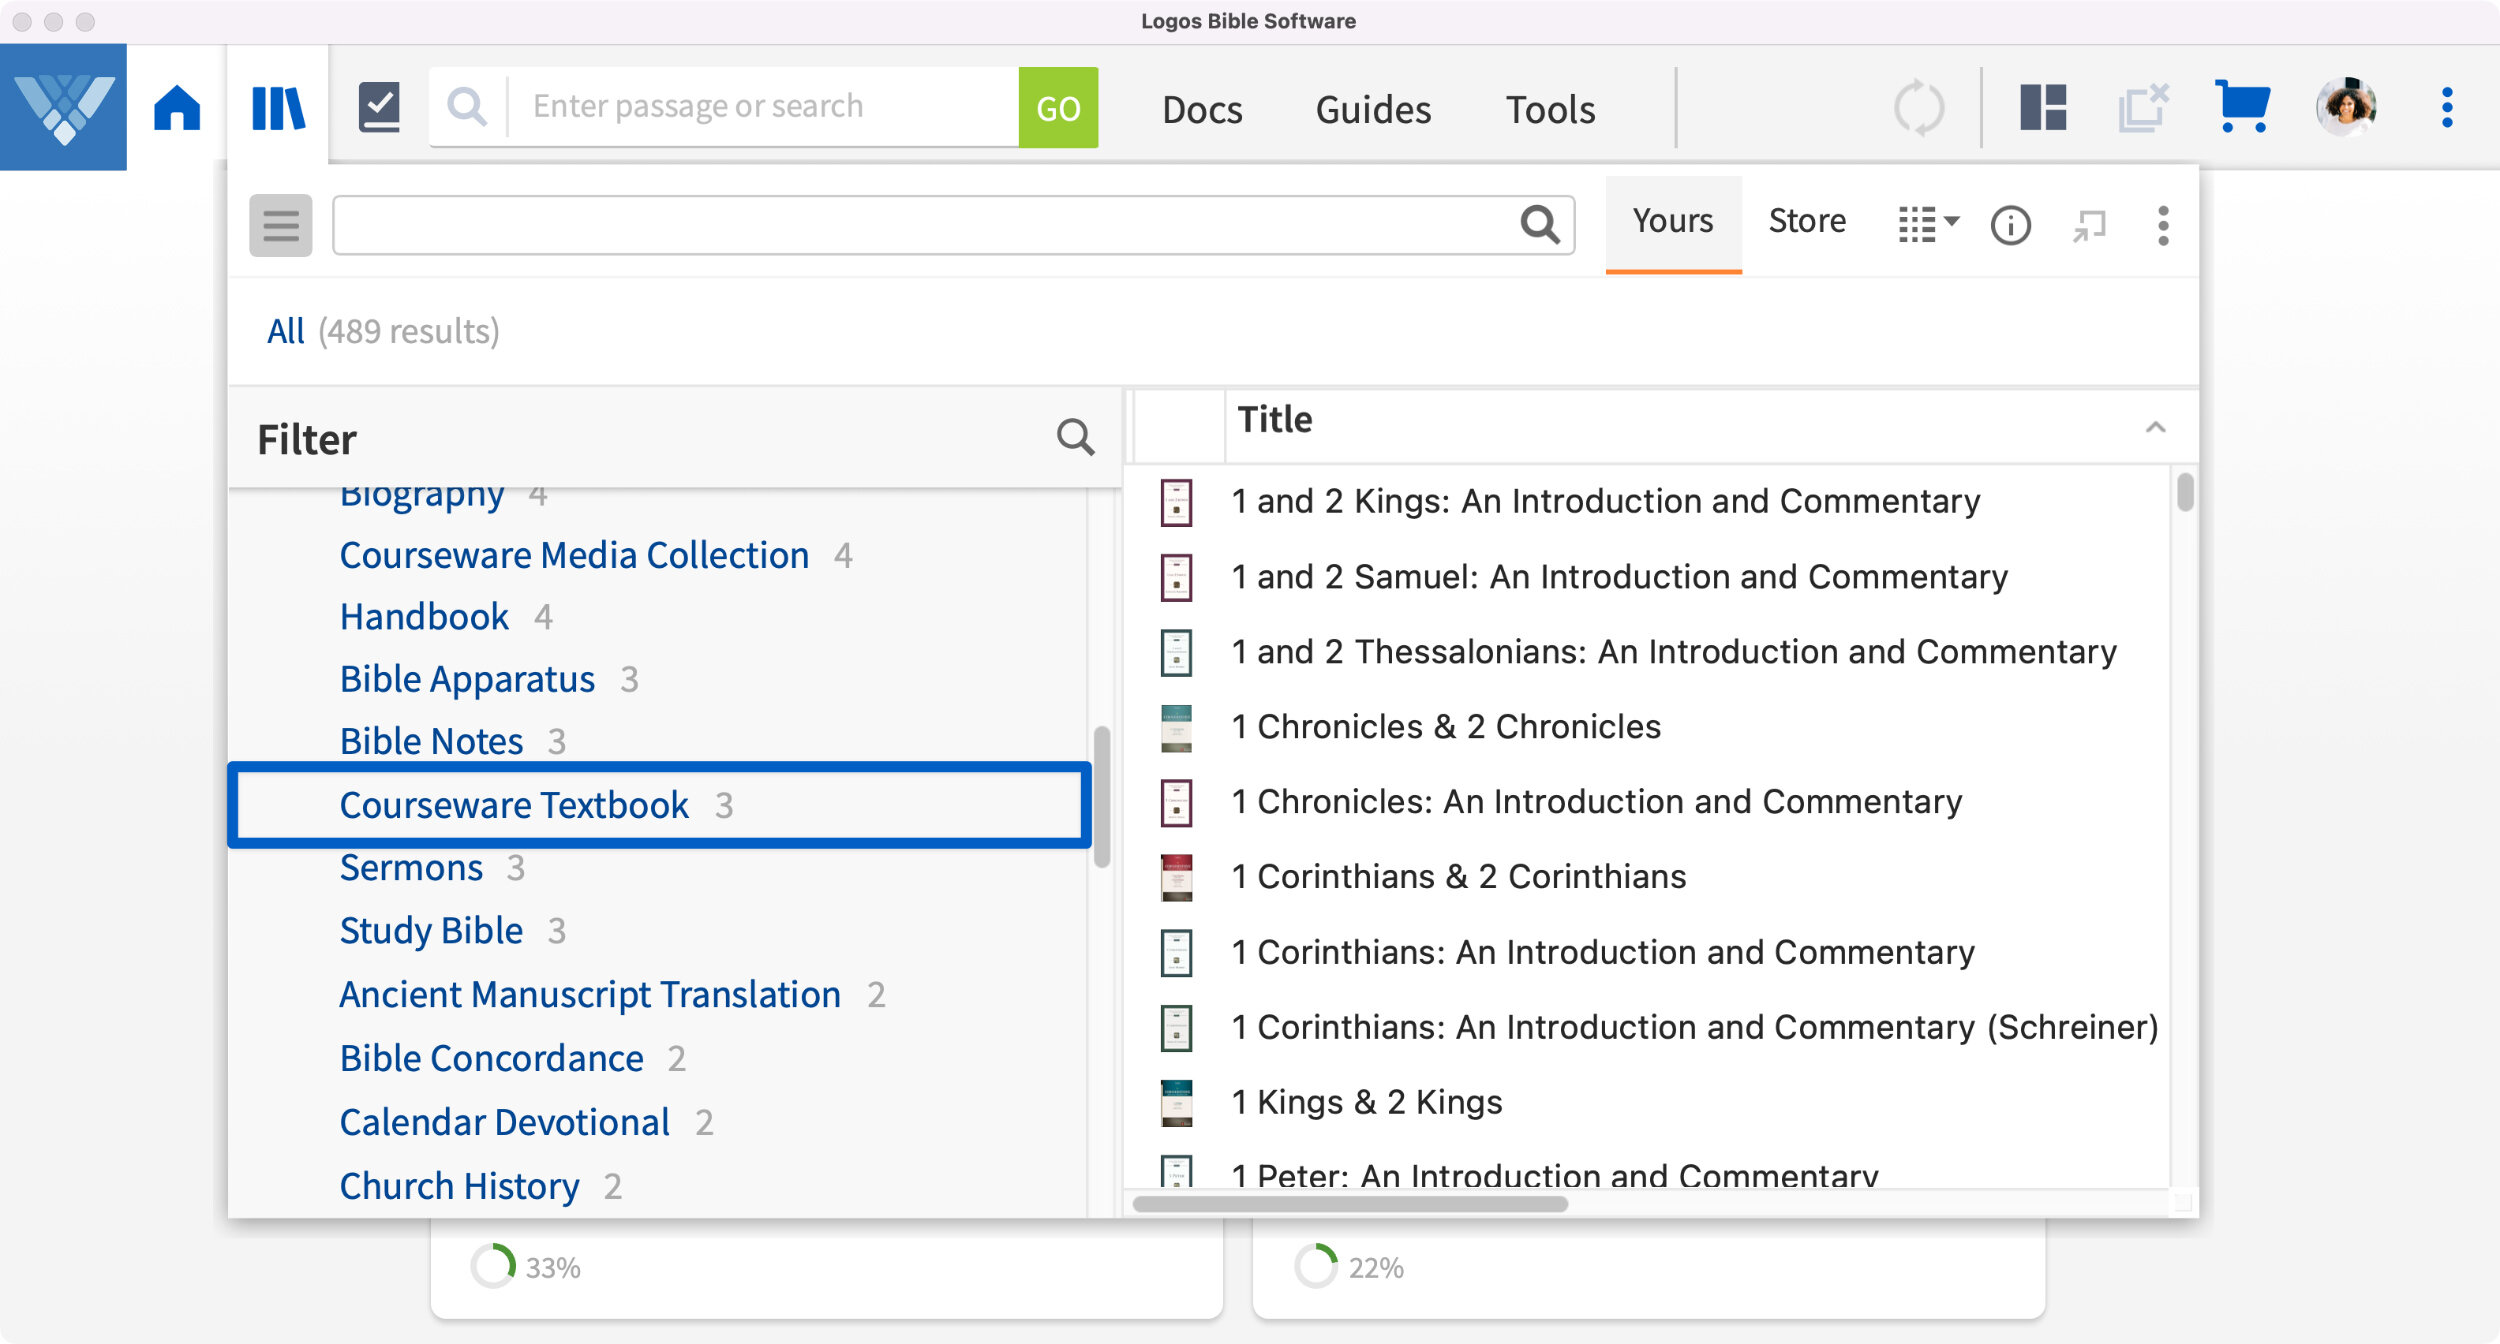The image size is (2500, 1344).
Task: Click the sync refresh icon
Action: 1919,108
